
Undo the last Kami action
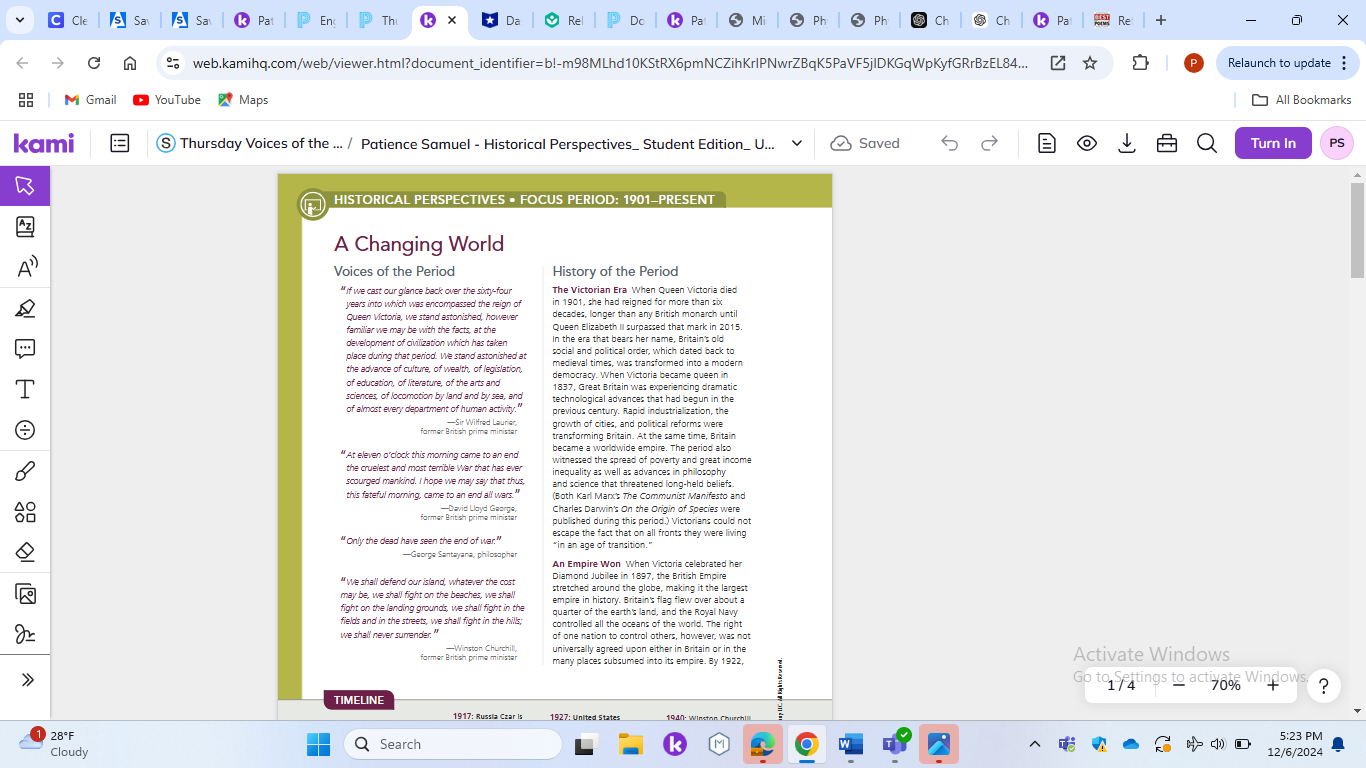(x=949, y=143)
